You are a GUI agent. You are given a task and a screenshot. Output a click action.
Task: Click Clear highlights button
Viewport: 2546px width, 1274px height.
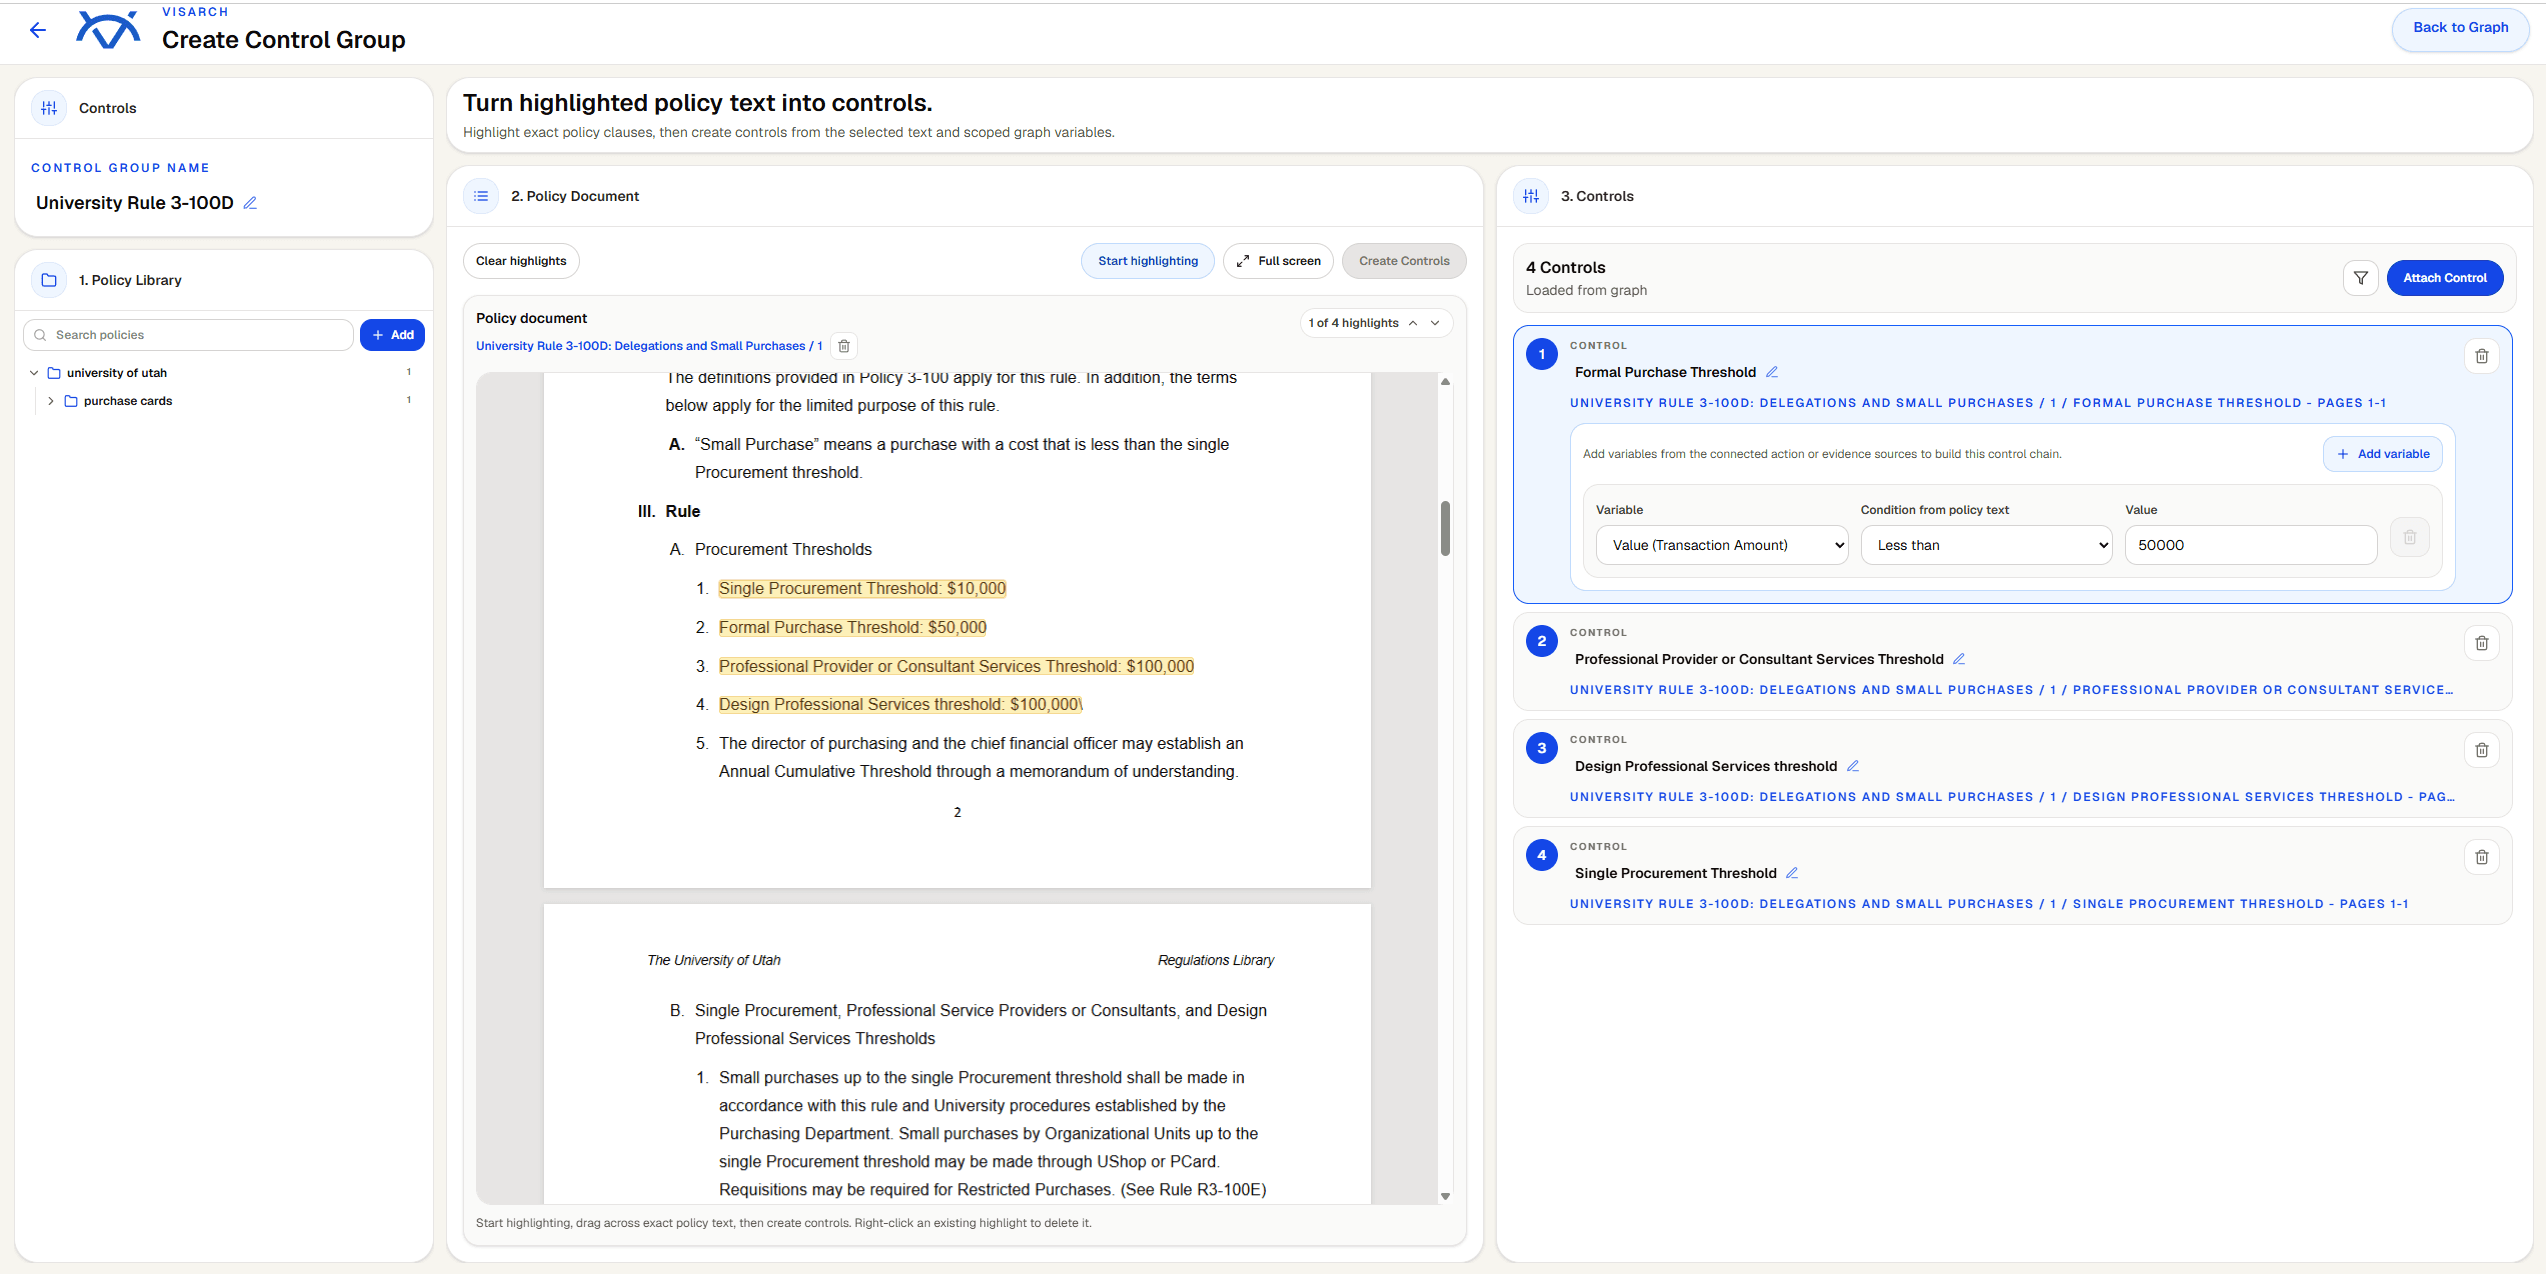tap(521, 261)
